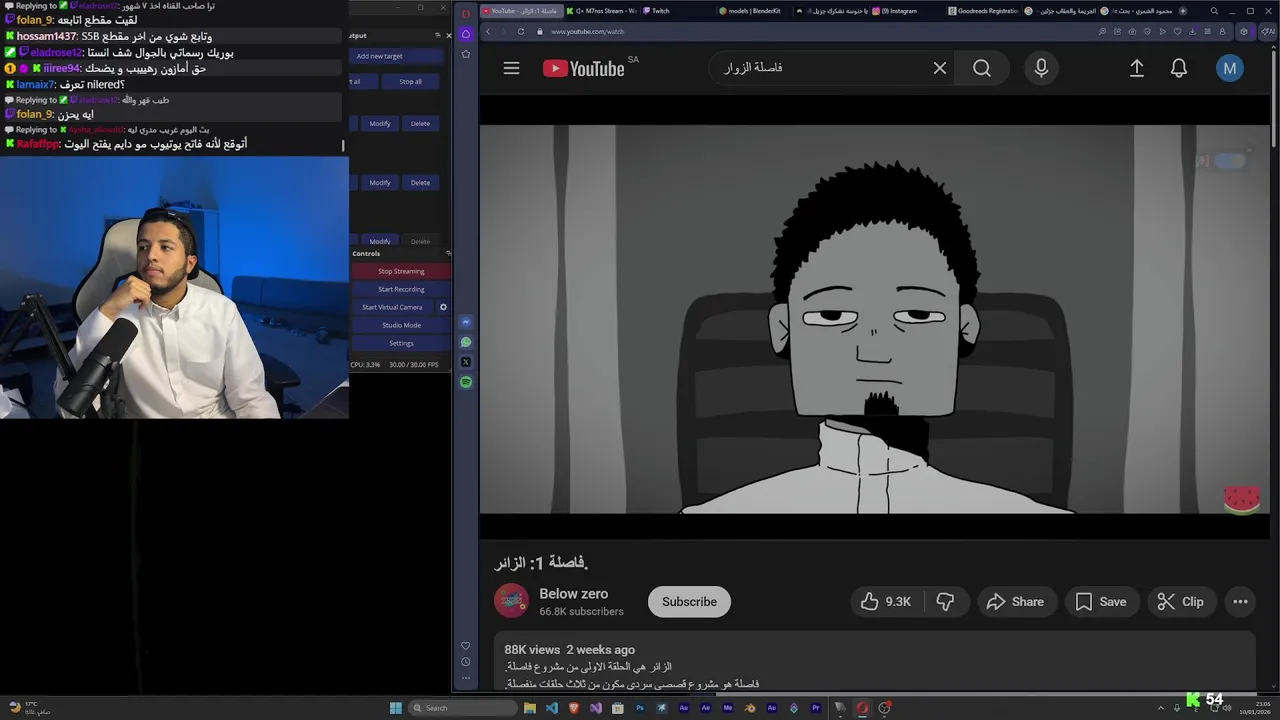
Task: Open virtual camera settings gear in OBS
Action: point(443,307)
